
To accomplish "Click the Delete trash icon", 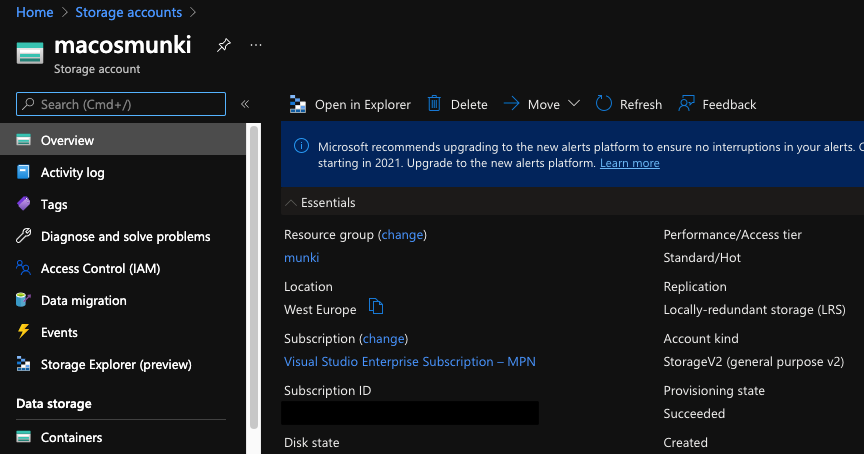I will pos(434,104).
